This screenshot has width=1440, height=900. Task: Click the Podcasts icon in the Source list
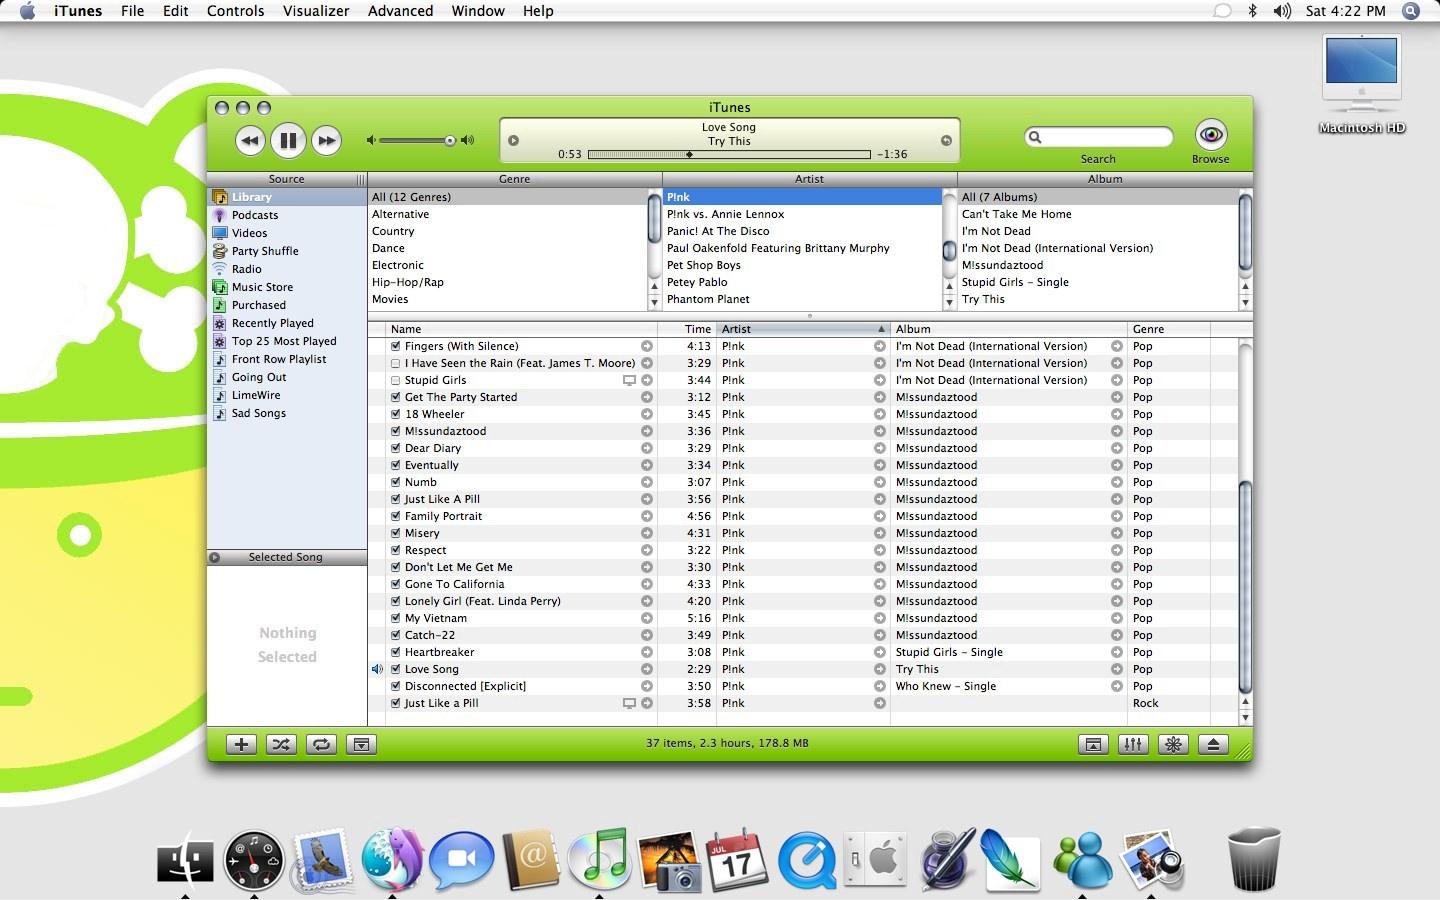click(x=220, y=215)
